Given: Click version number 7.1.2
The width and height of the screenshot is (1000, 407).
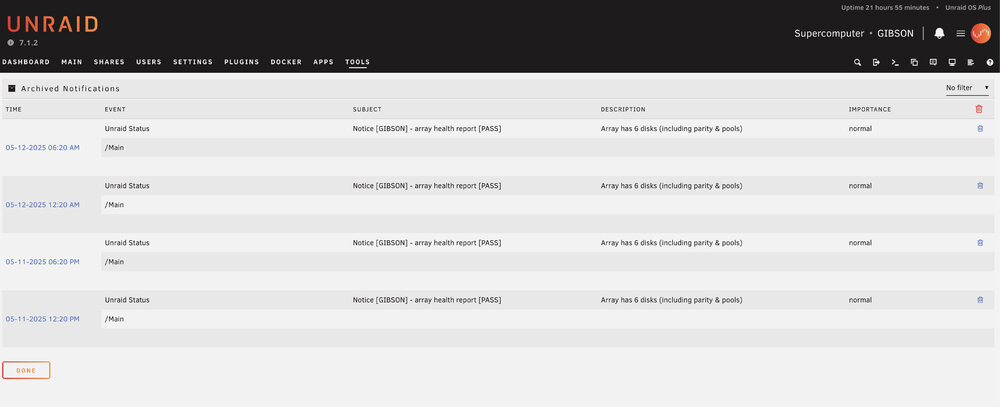Looking at the screenshot, I should click(x=29, y=43).
